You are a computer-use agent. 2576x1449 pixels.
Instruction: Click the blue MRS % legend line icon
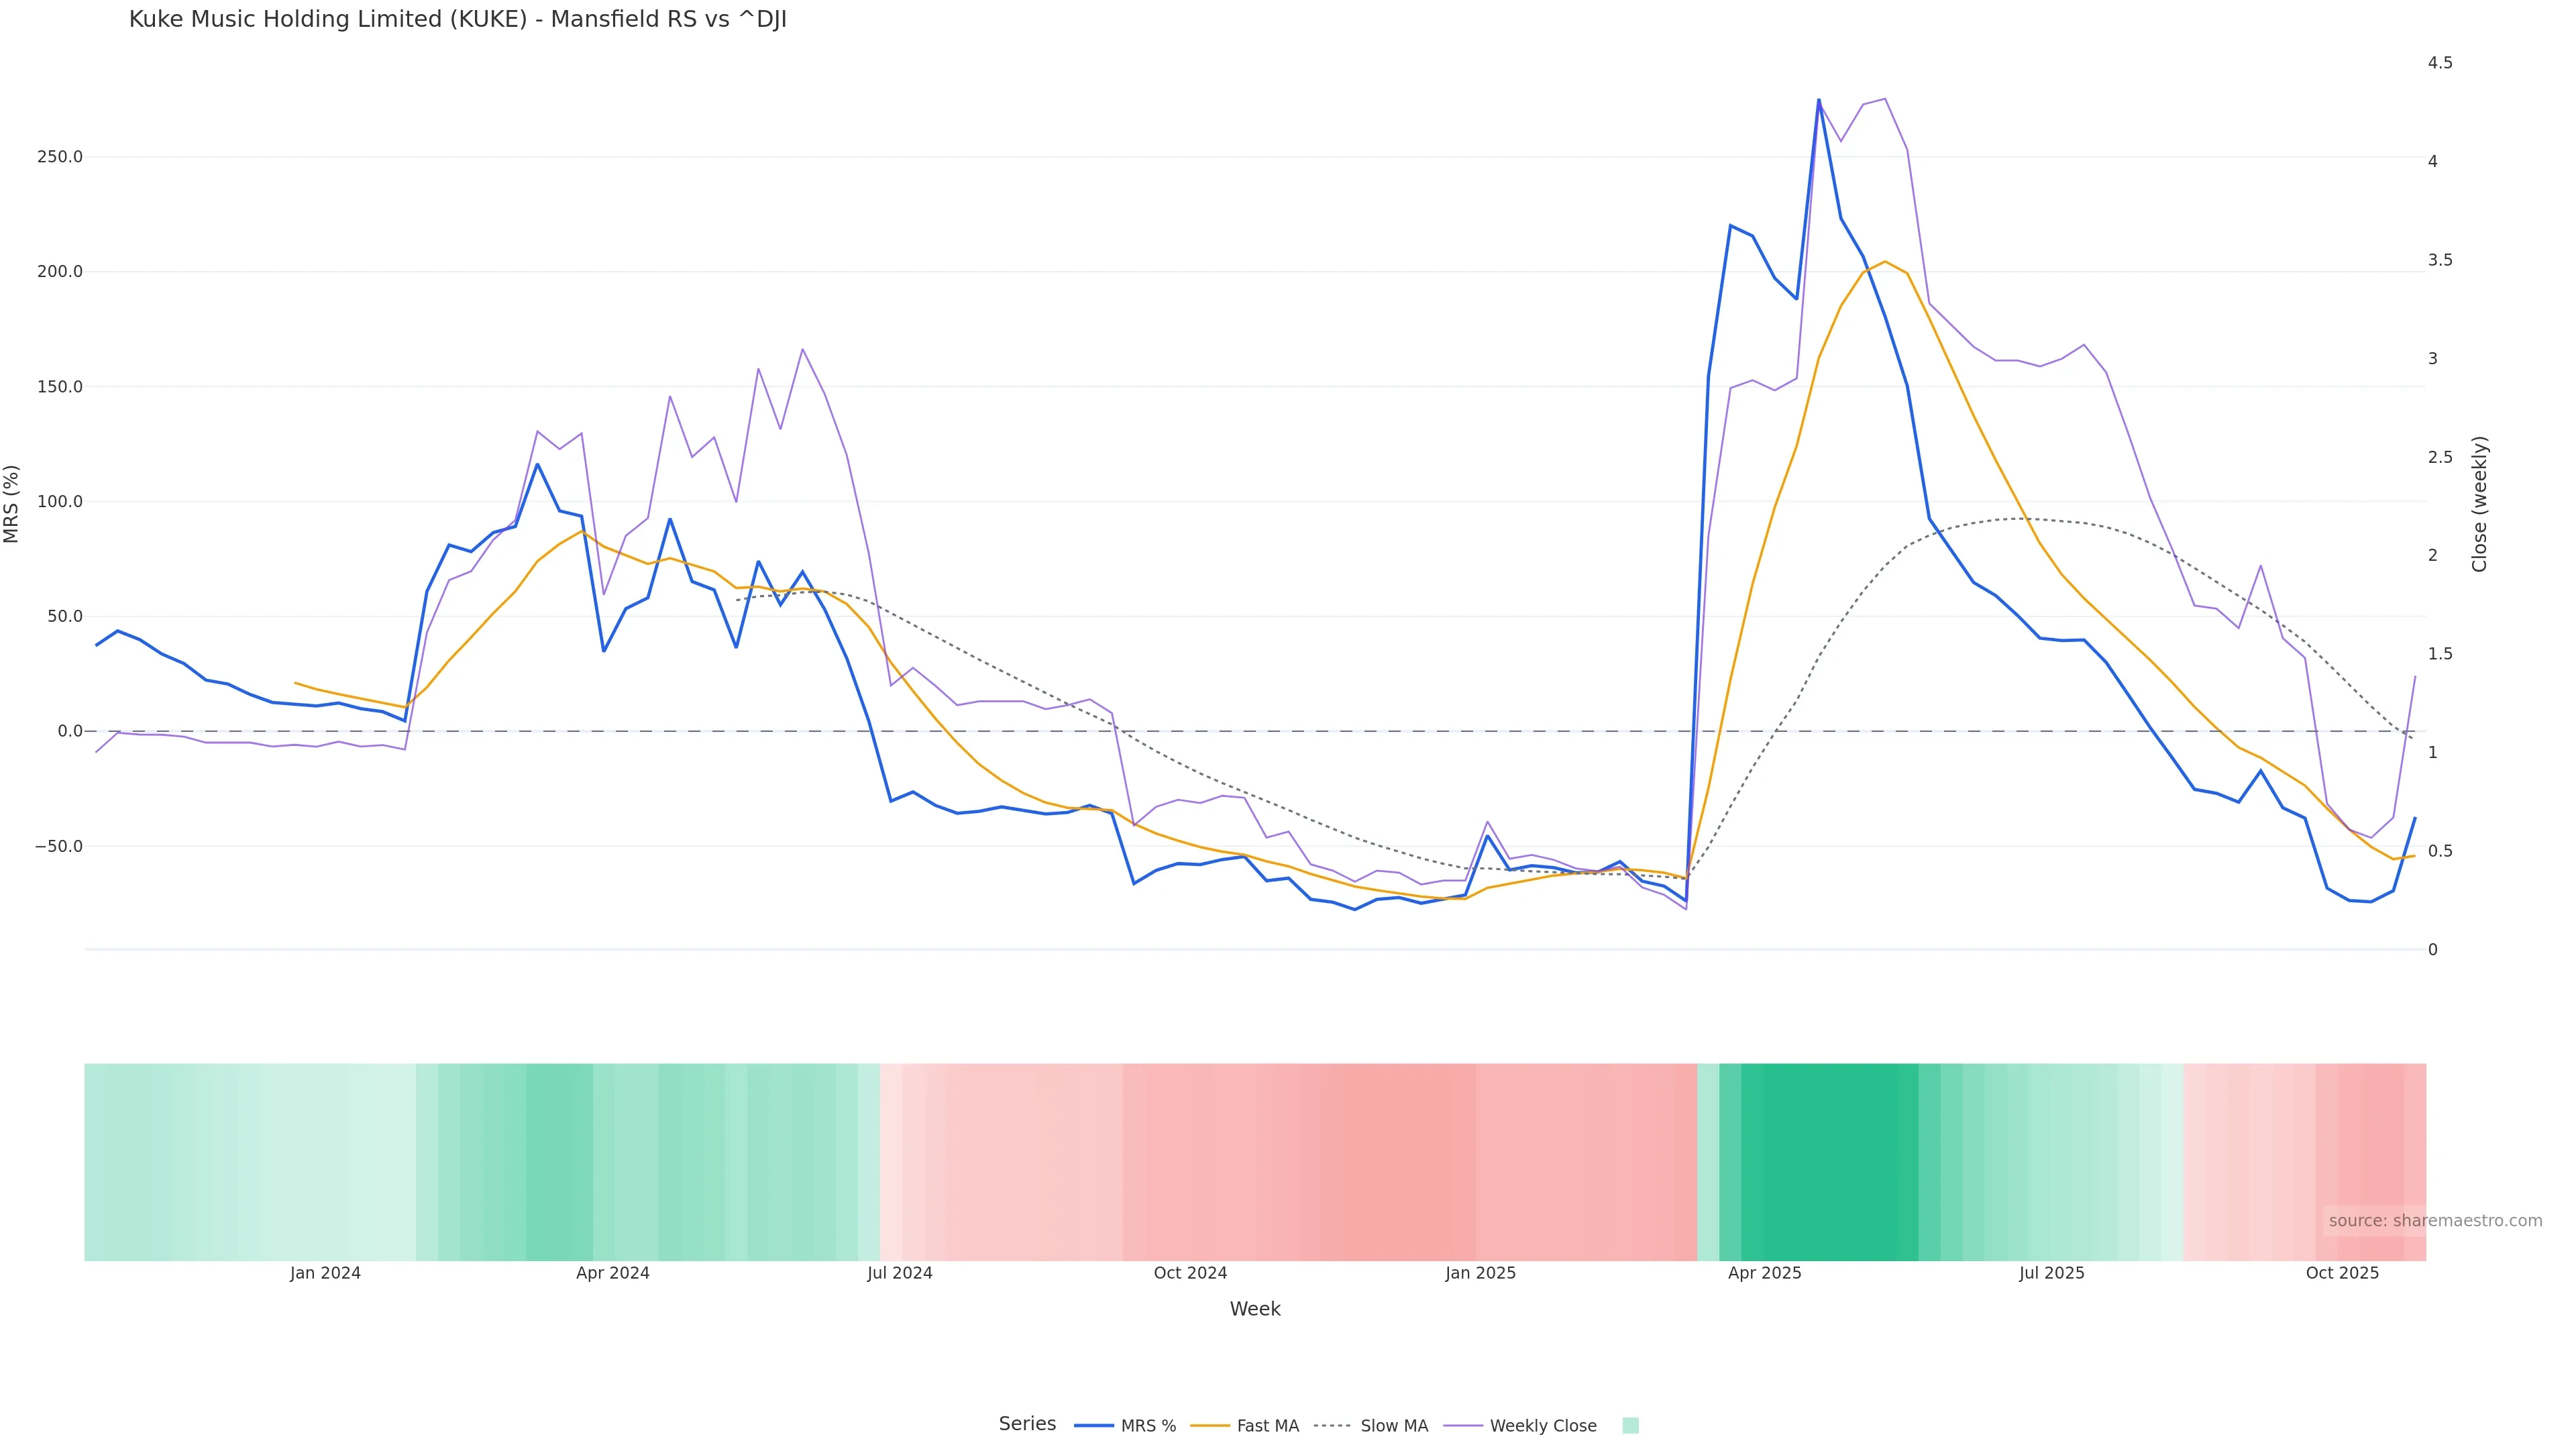(x=1093, y=1426)
